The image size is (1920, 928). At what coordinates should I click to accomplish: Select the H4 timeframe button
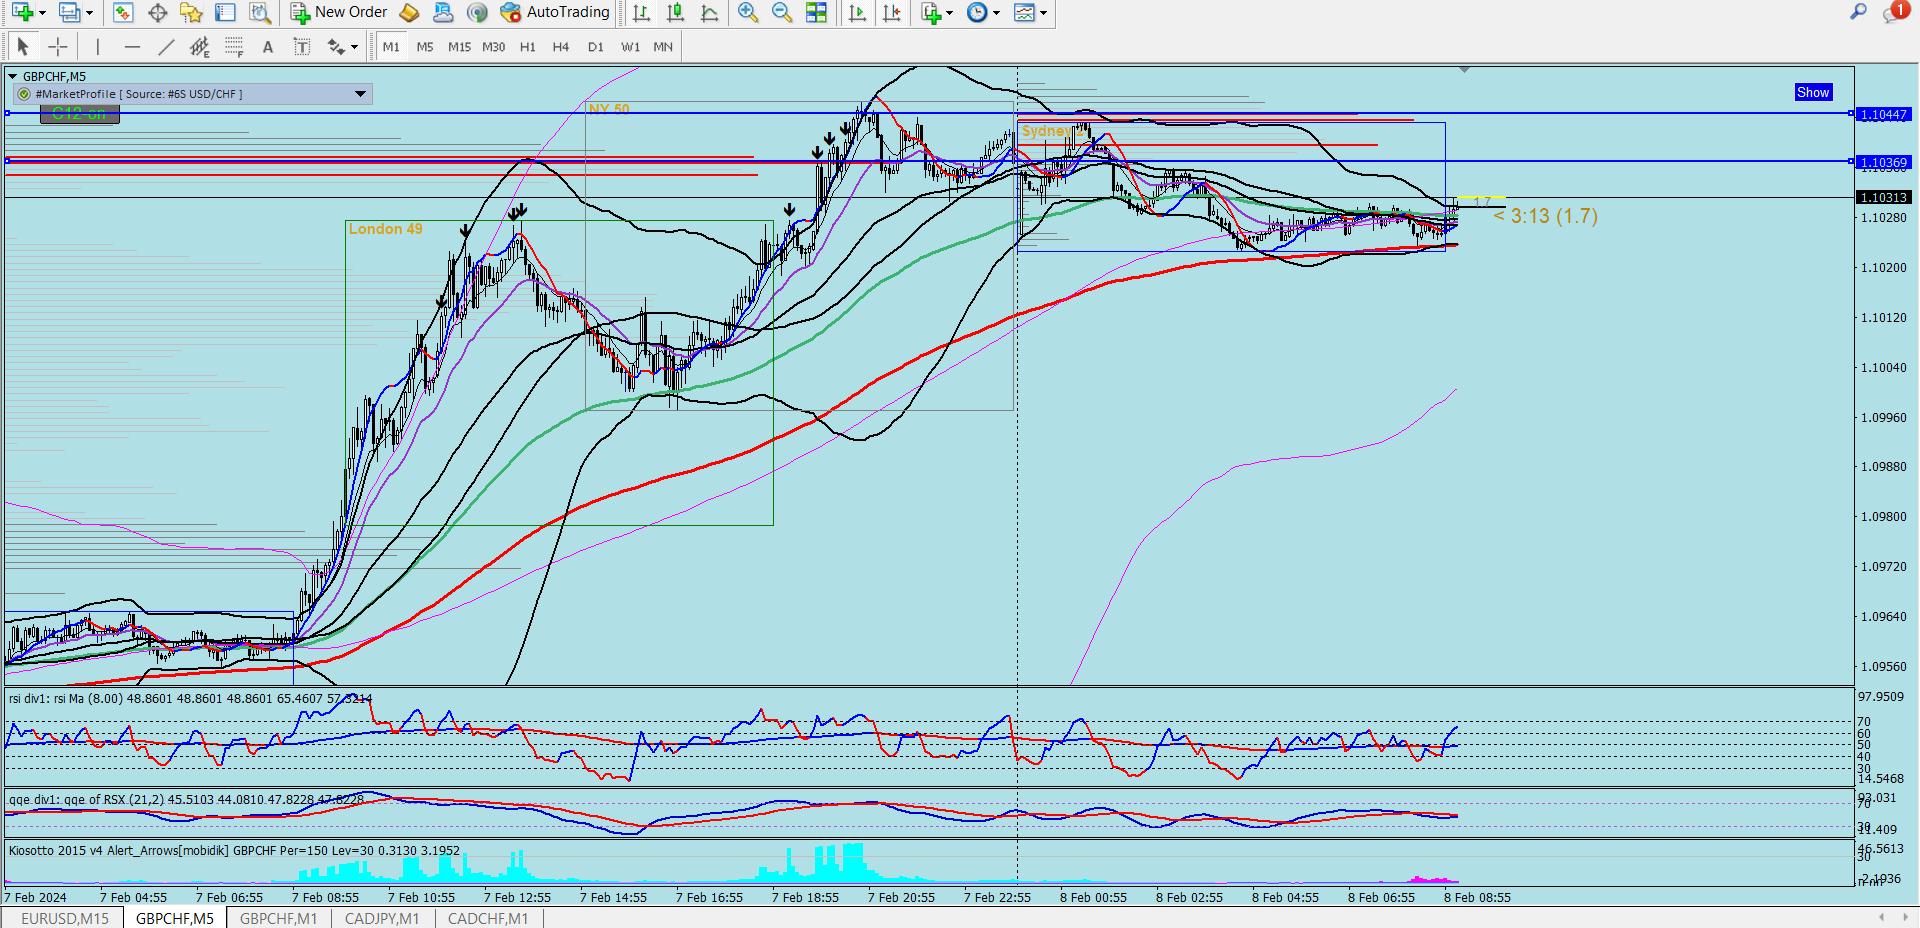(561, 47)
